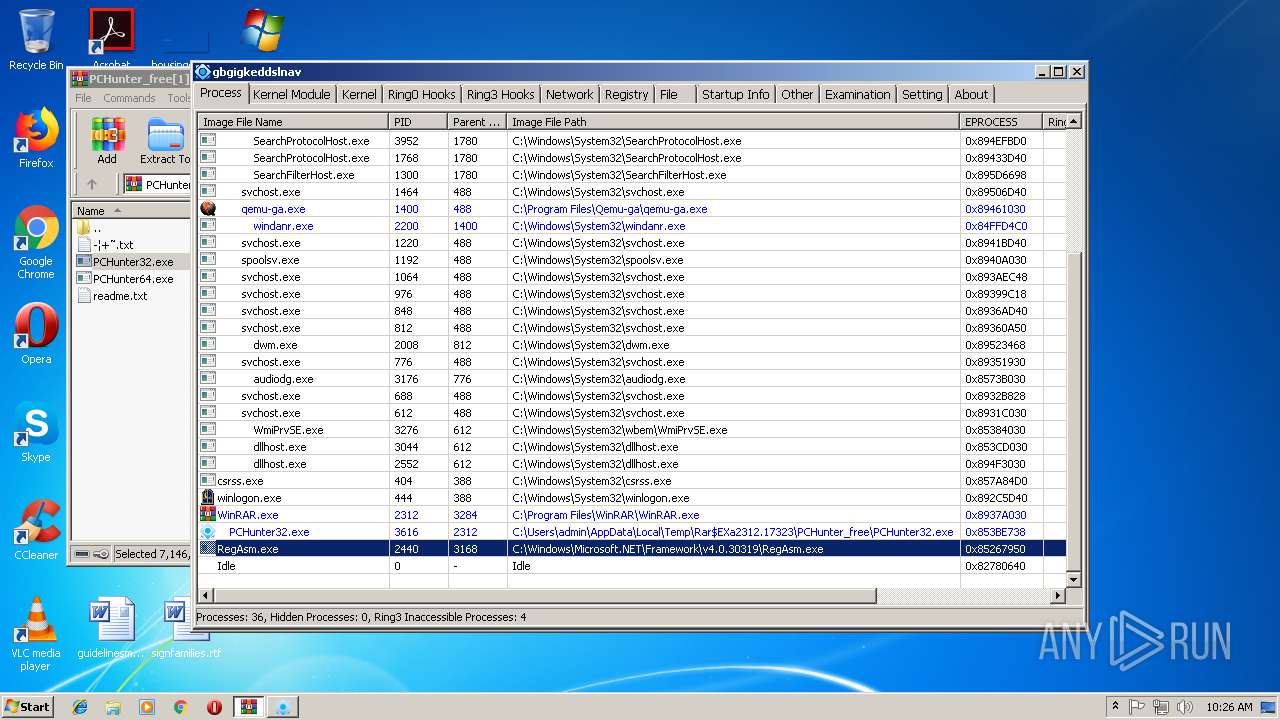Sort by Image File Path column

click(733, 122)
